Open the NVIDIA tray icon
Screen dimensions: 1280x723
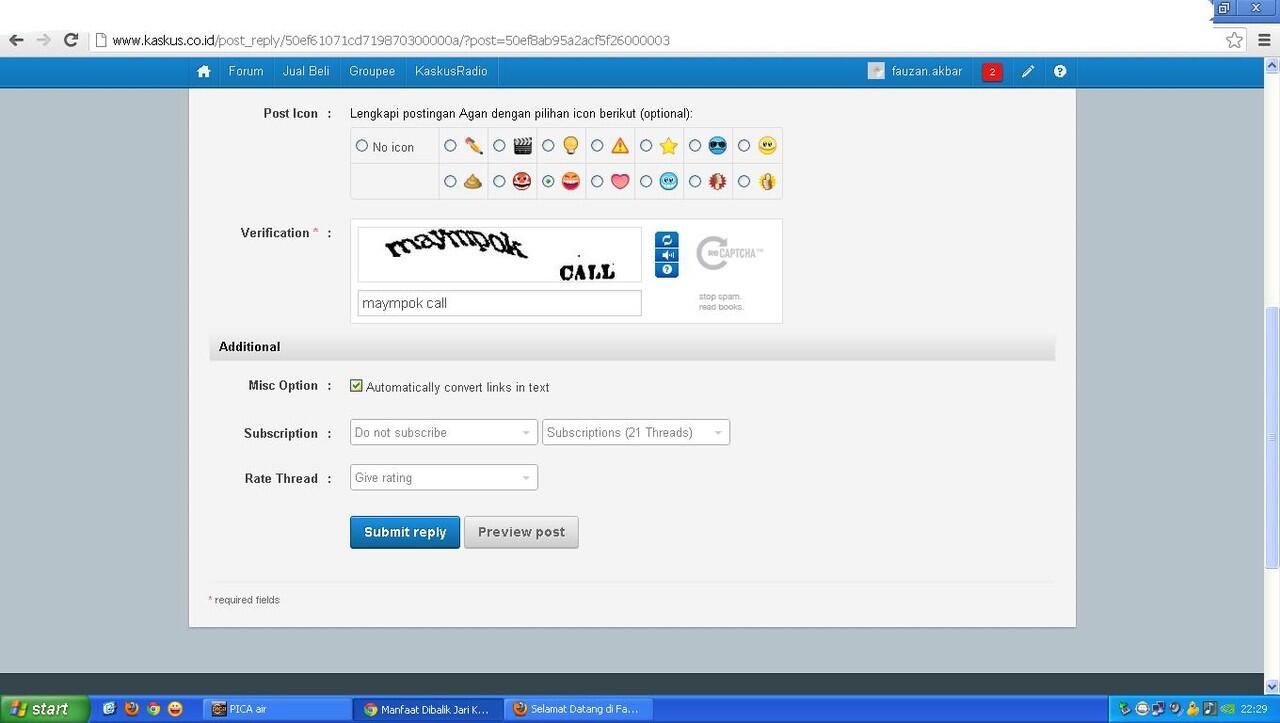1226,709
